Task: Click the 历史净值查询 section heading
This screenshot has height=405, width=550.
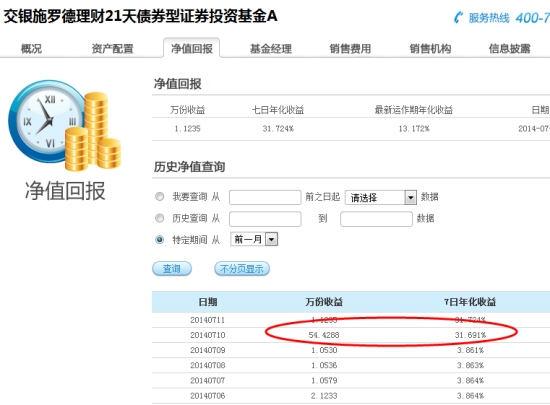Action: 189,167
